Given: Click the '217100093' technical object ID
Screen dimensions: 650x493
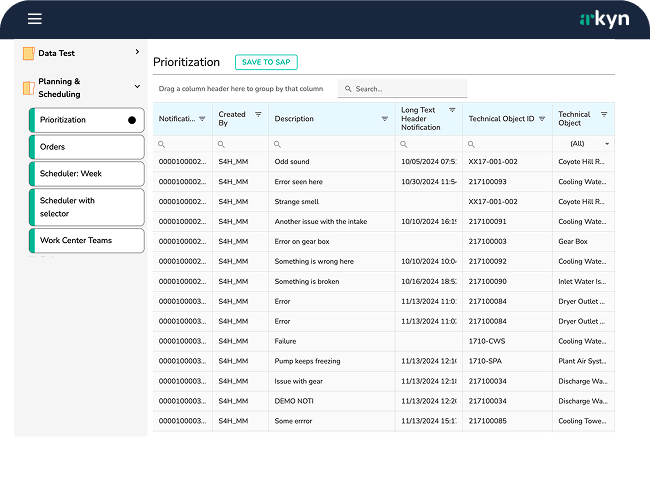Looking at the screenshot, I should (x=488, y=182).
